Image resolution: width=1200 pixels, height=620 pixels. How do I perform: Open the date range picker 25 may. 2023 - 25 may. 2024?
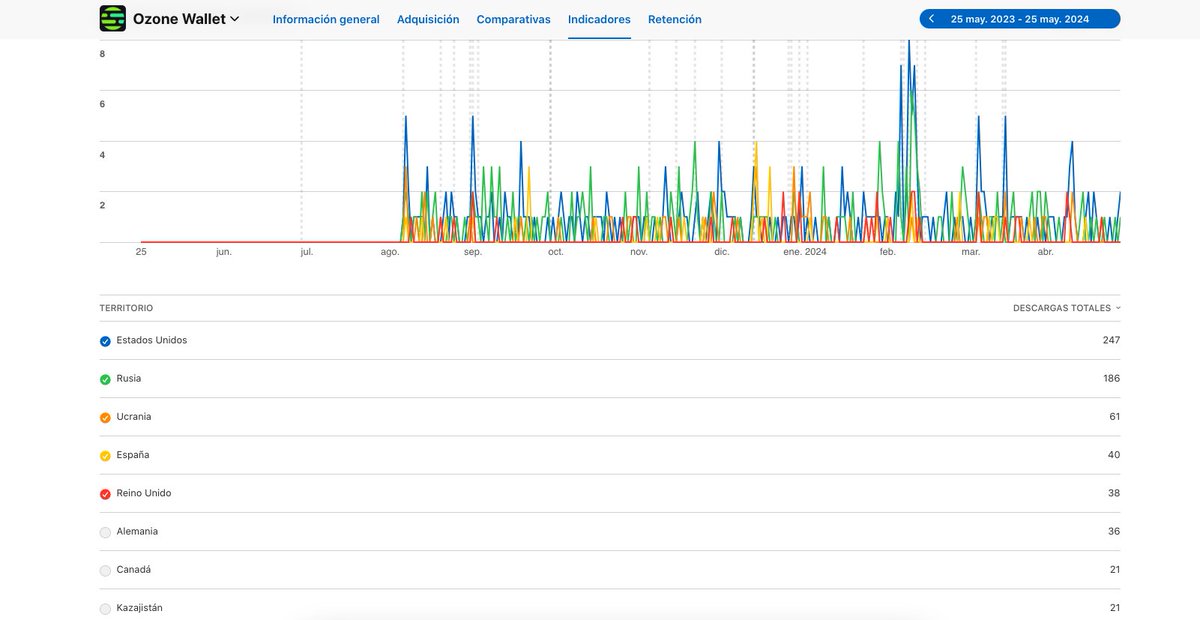pyautogui.click(x=1020, y=19)
